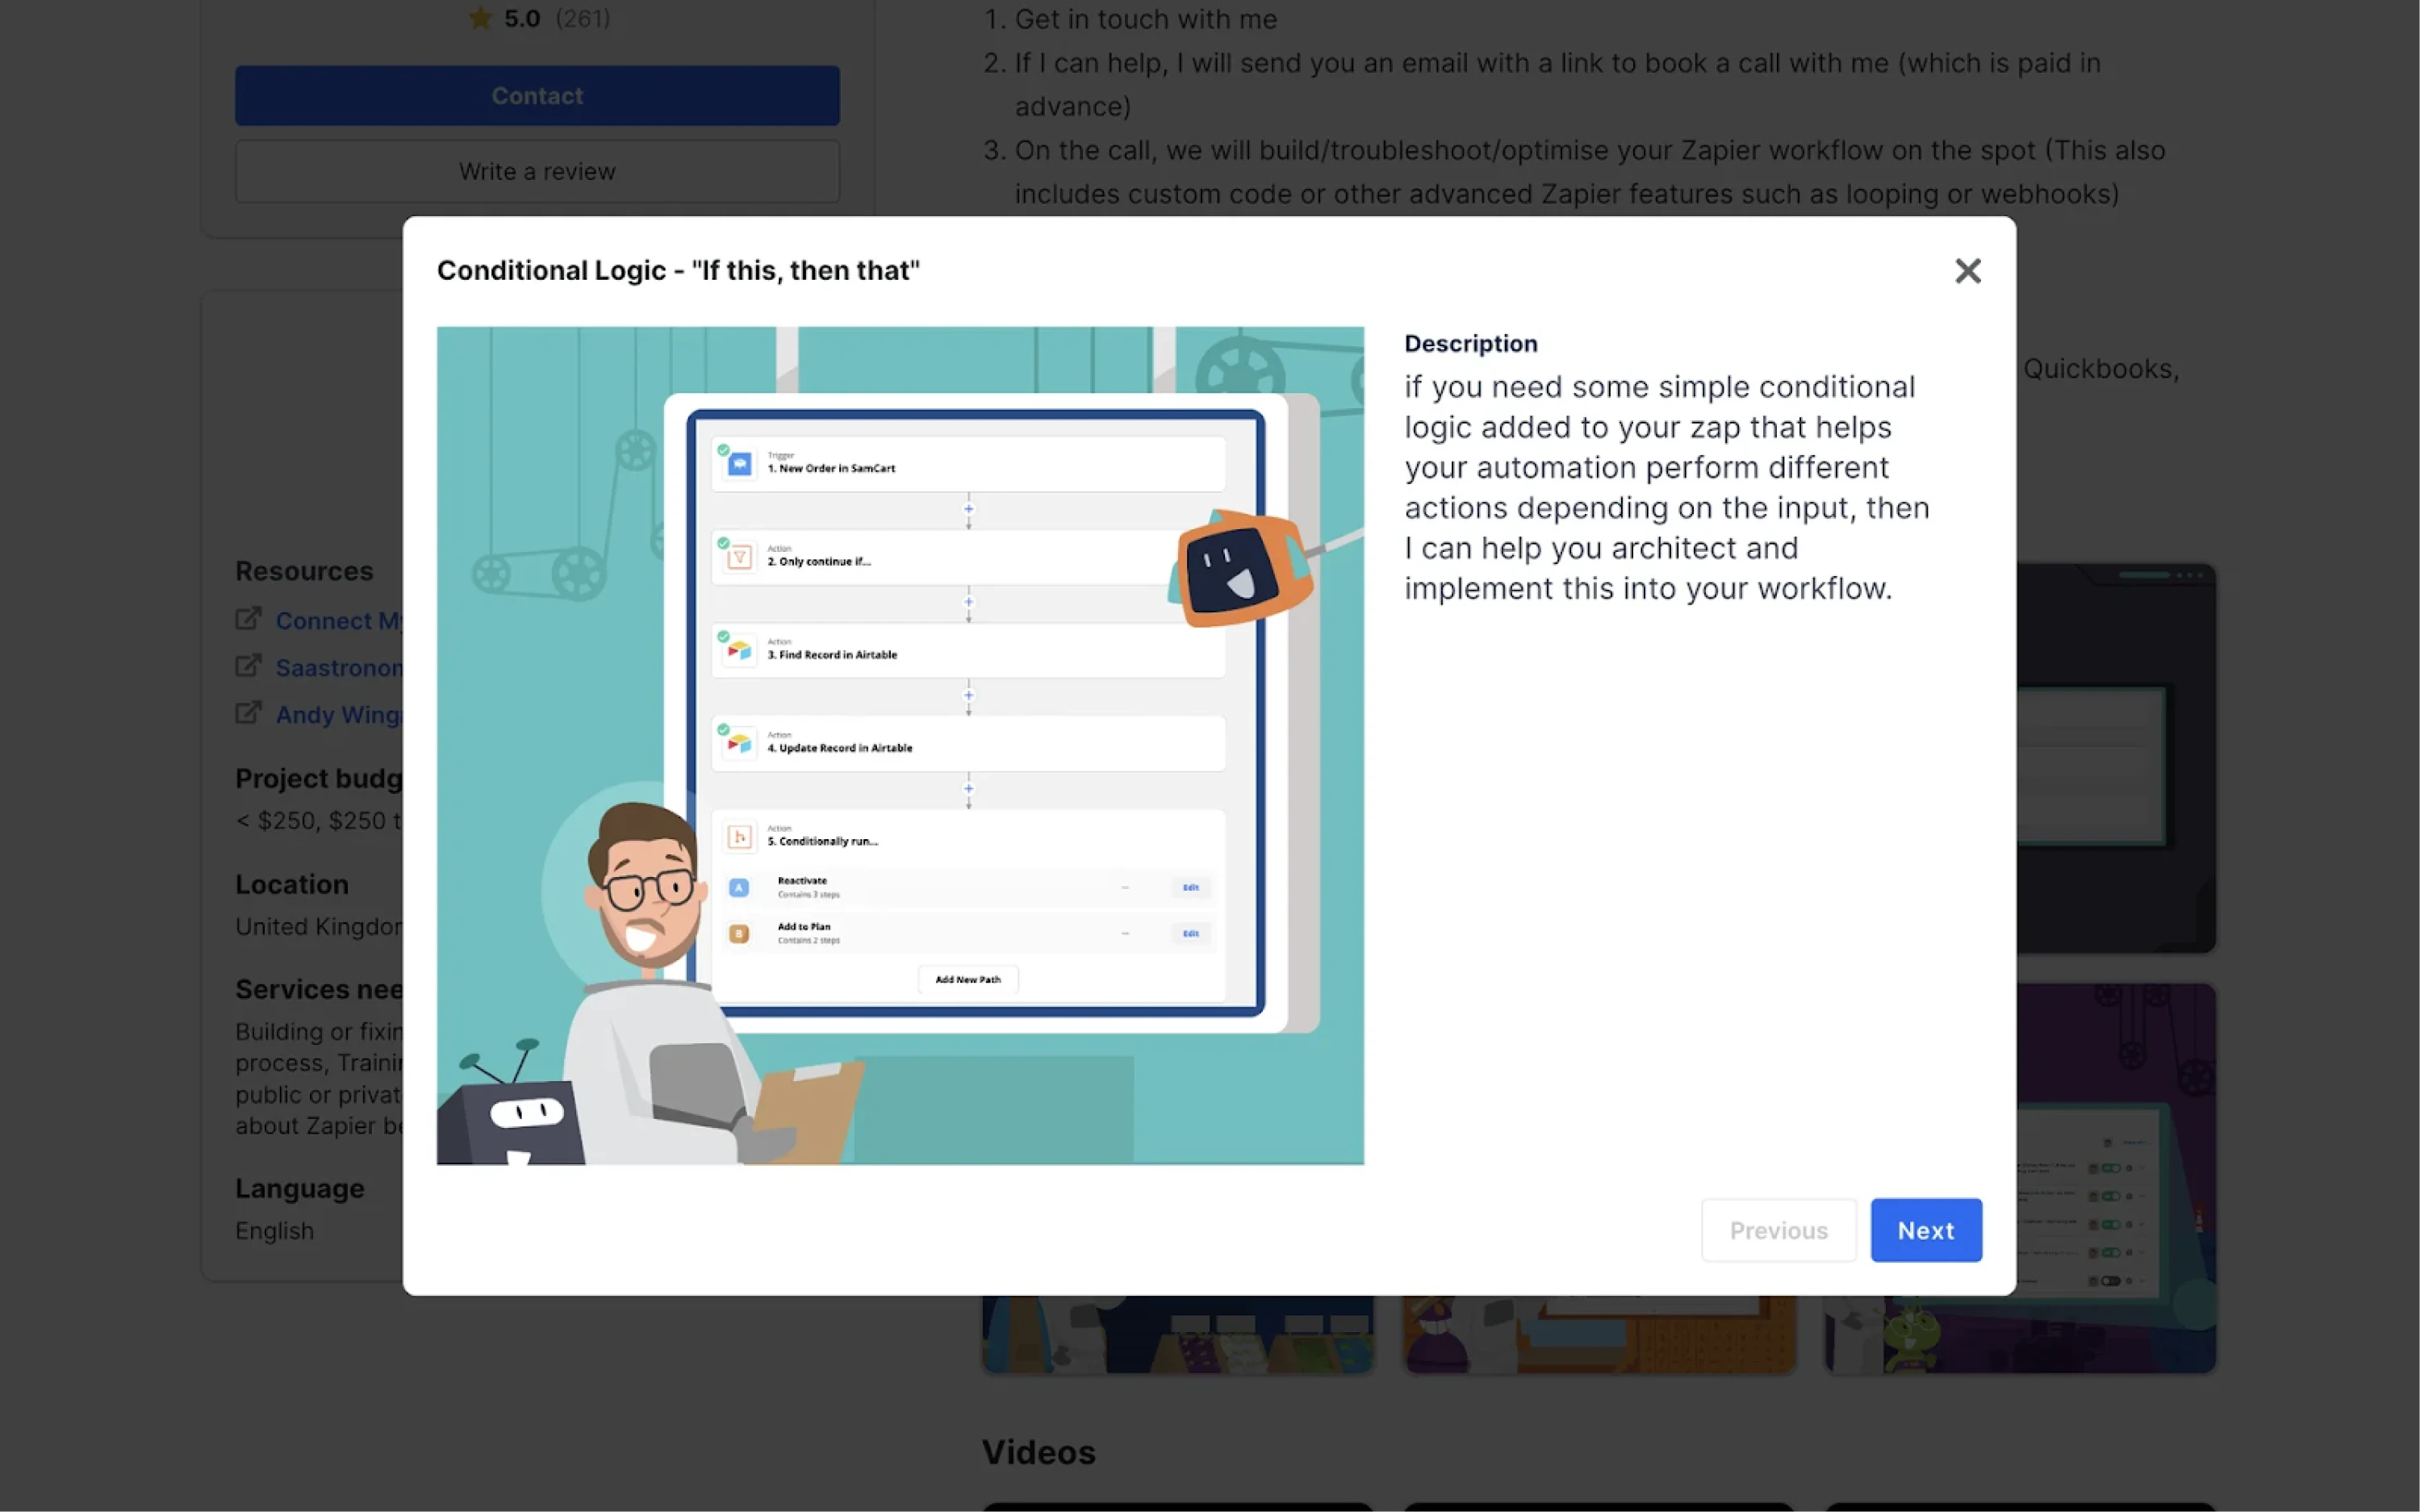
Task: Click the plus icon below the SamCart trigger
Action: [968, 509]
